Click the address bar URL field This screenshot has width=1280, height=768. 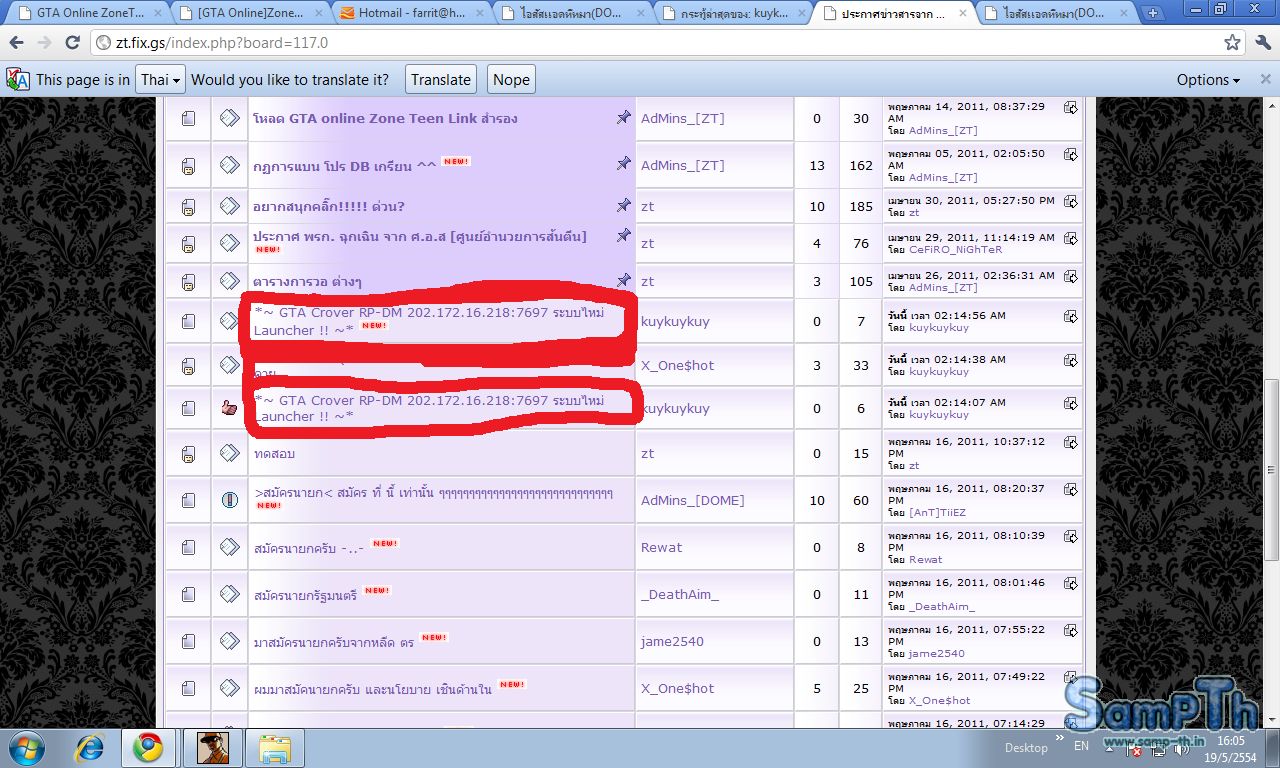655,43
